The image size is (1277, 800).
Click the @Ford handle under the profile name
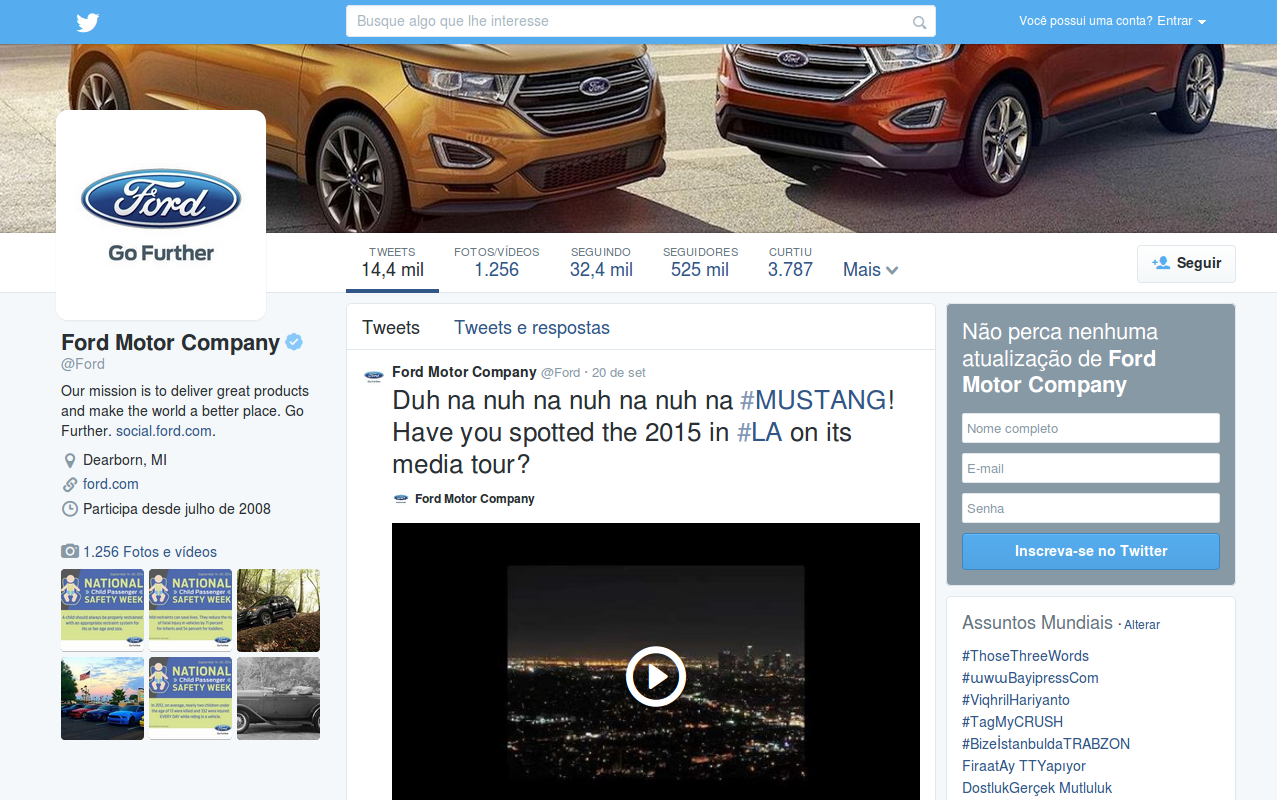[x=83, y=365]
